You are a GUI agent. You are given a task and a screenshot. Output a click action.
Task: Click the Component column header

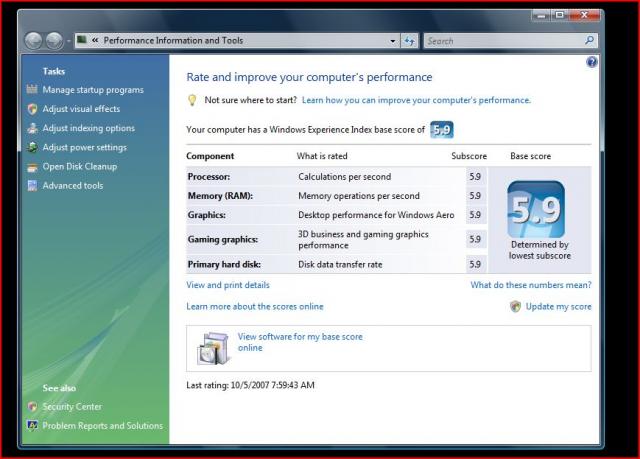tap(210, 156)
